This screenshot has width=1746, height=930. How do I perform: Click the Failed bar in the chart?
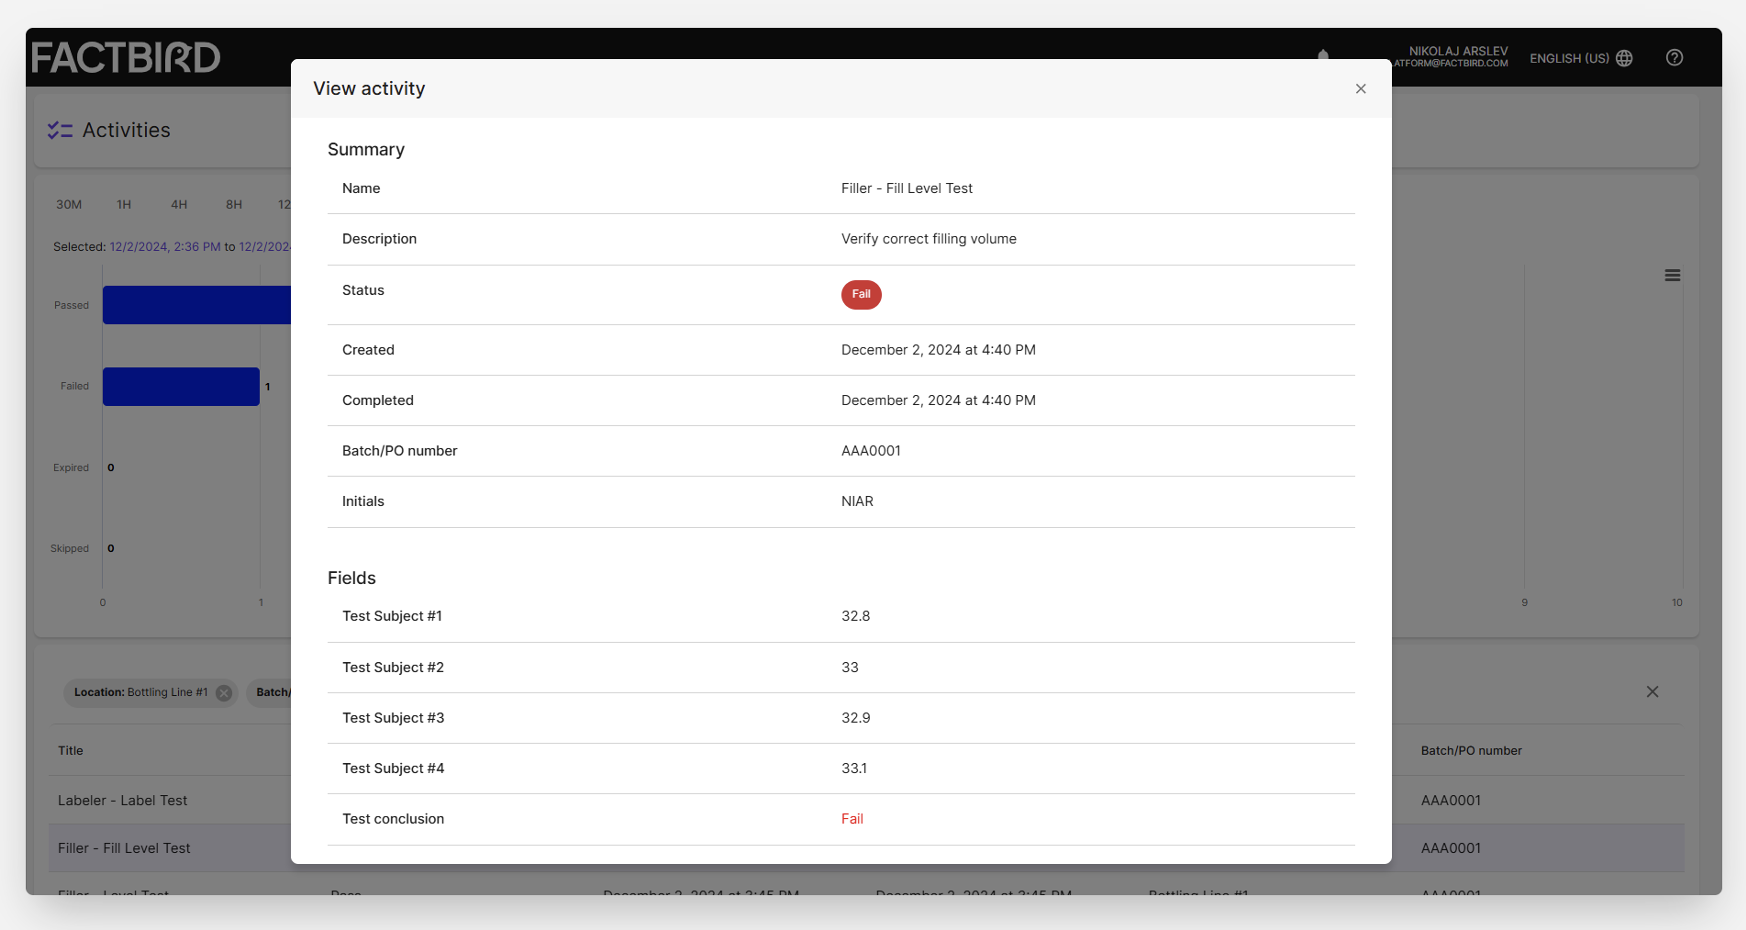tap(181, 386)
